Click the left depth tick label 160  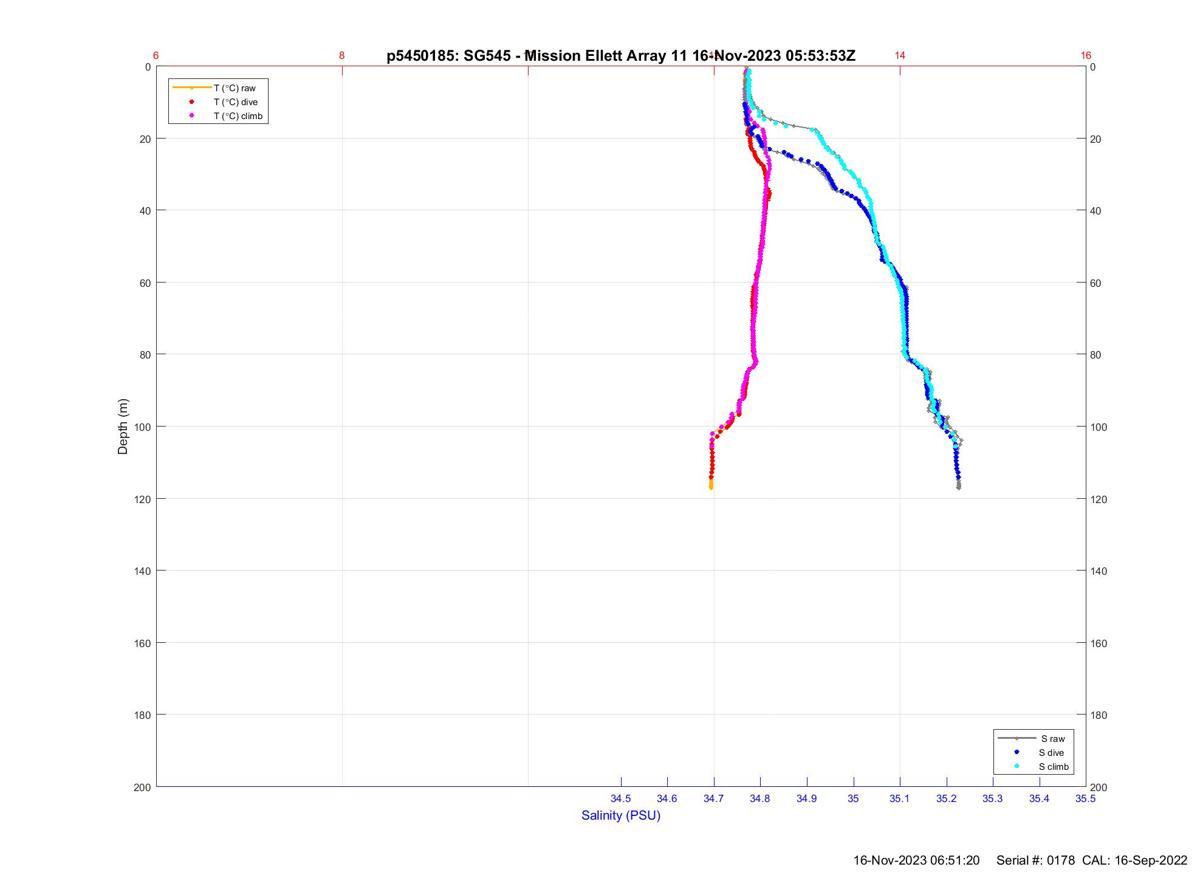[x=141, y=643]
